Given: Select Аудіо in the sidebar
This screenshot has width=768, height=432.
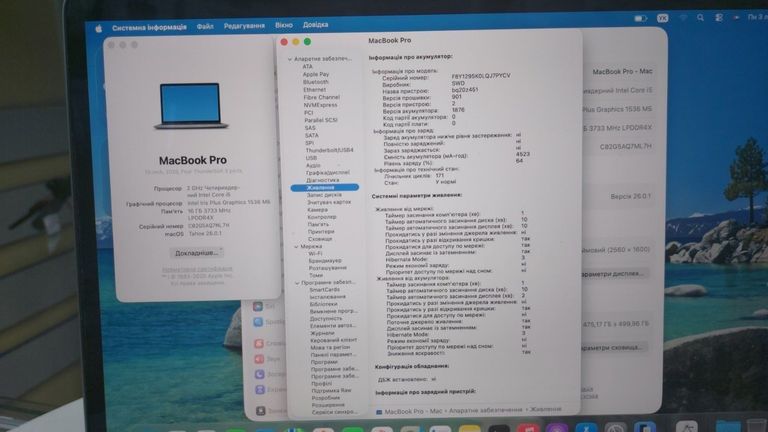Looking at the screenshot, I should click(x=313, y=166).
